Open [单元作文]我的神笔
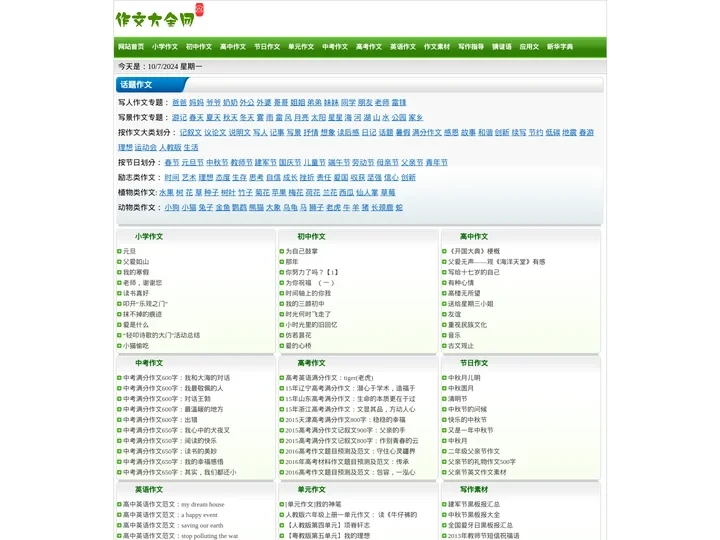The height and width of the screenshot is (540, 720). pyautogui.click(x=314, y=504)
